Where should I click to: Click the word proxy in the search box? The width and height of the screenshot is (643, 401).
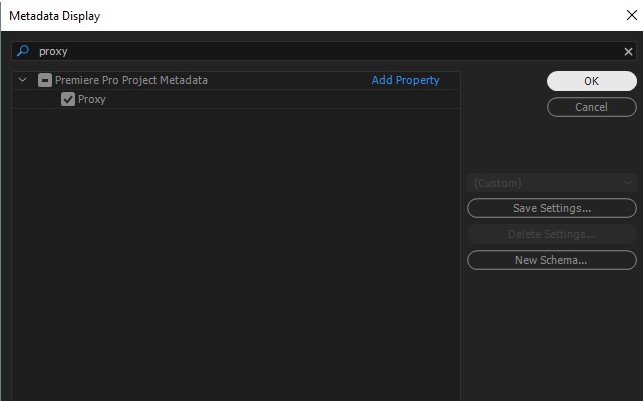click(53, 51)
